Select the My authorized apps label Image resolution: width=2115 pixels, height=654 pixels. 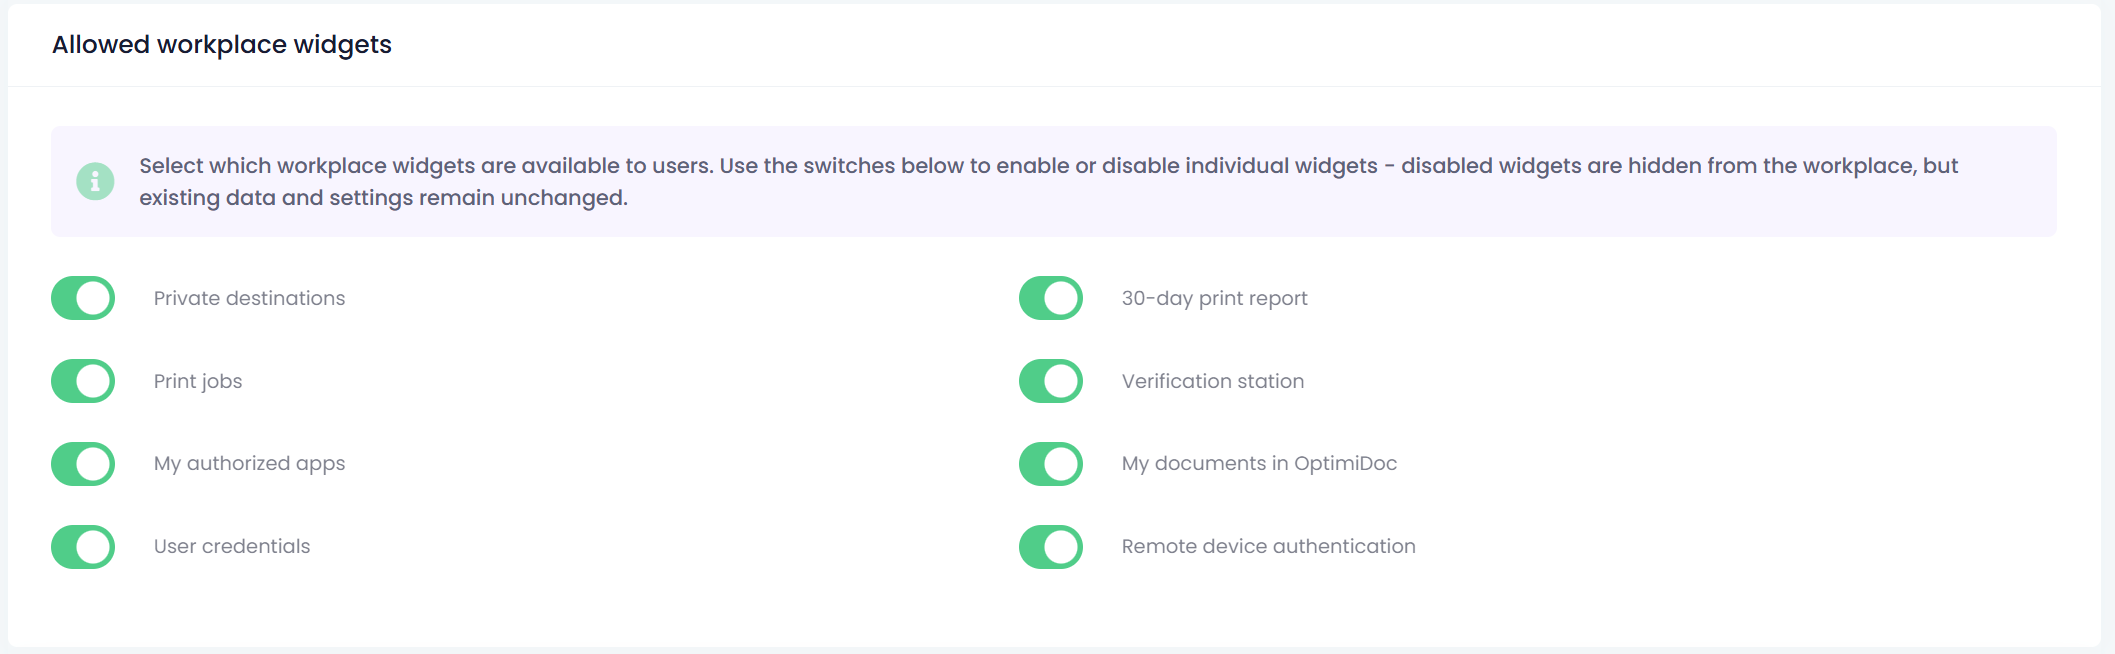(x=249, y=463)
